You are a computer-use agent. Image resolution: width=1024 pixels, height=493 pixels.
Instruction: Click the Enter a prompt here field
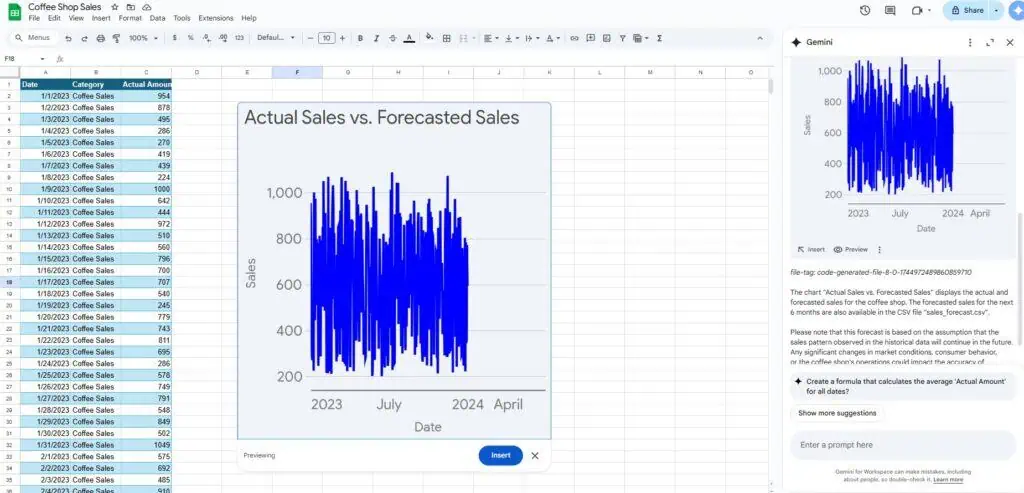pyautogui.click(x=902, y=445)
